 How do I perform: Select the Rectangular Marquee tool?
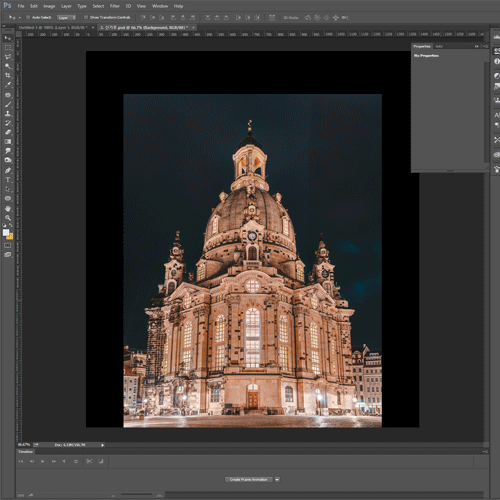pos(8,48)
